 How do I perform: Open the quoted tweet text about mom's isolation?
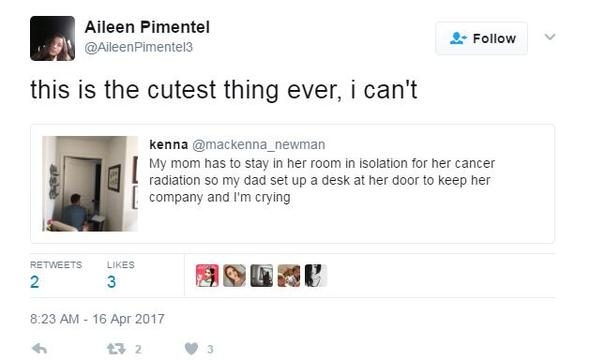[322, 180]
